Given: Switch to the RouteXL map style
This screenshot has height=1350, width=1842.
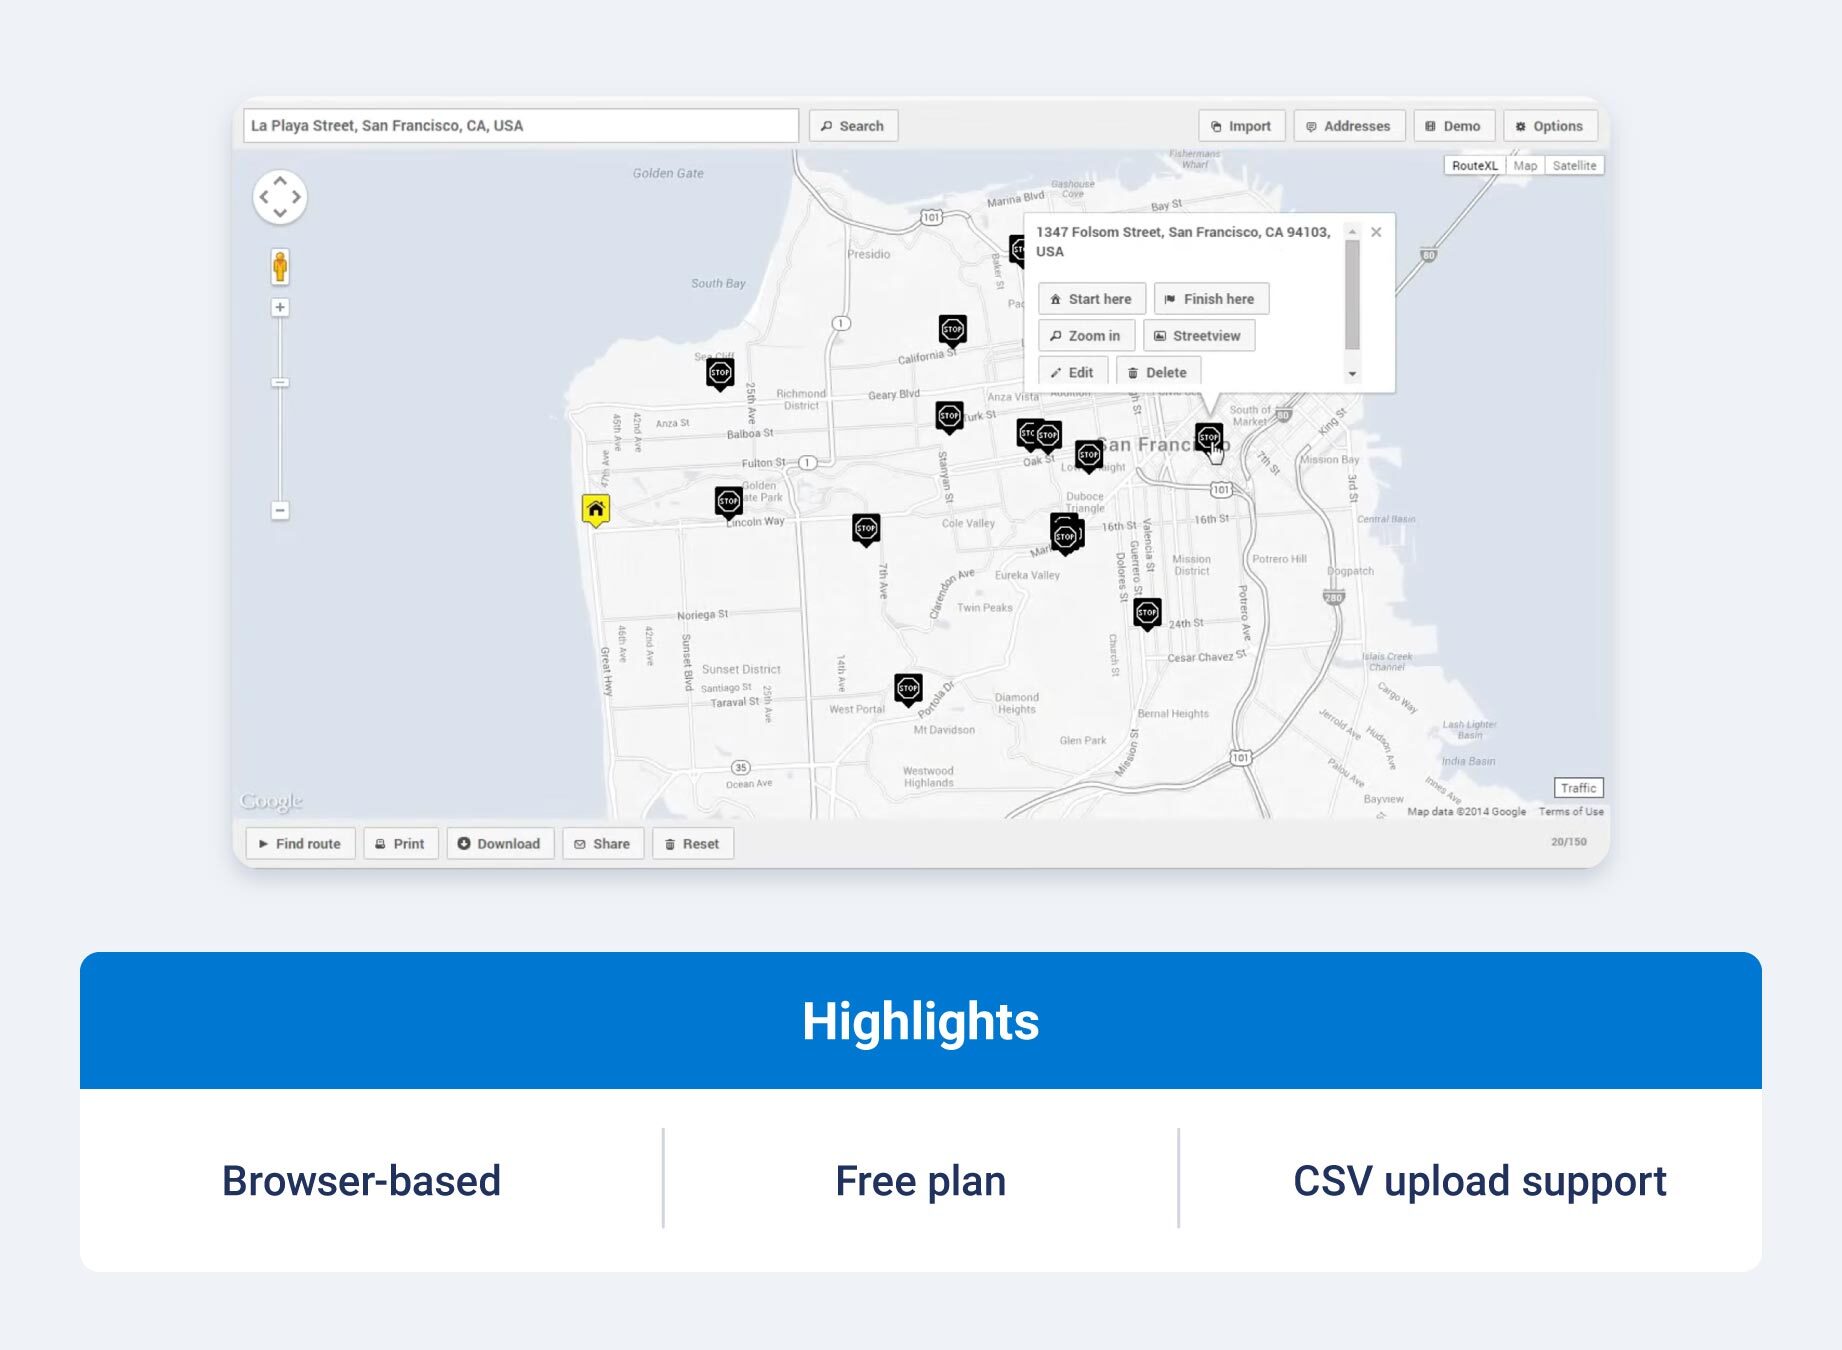Looking at the screenshot, I should 1475,166.
